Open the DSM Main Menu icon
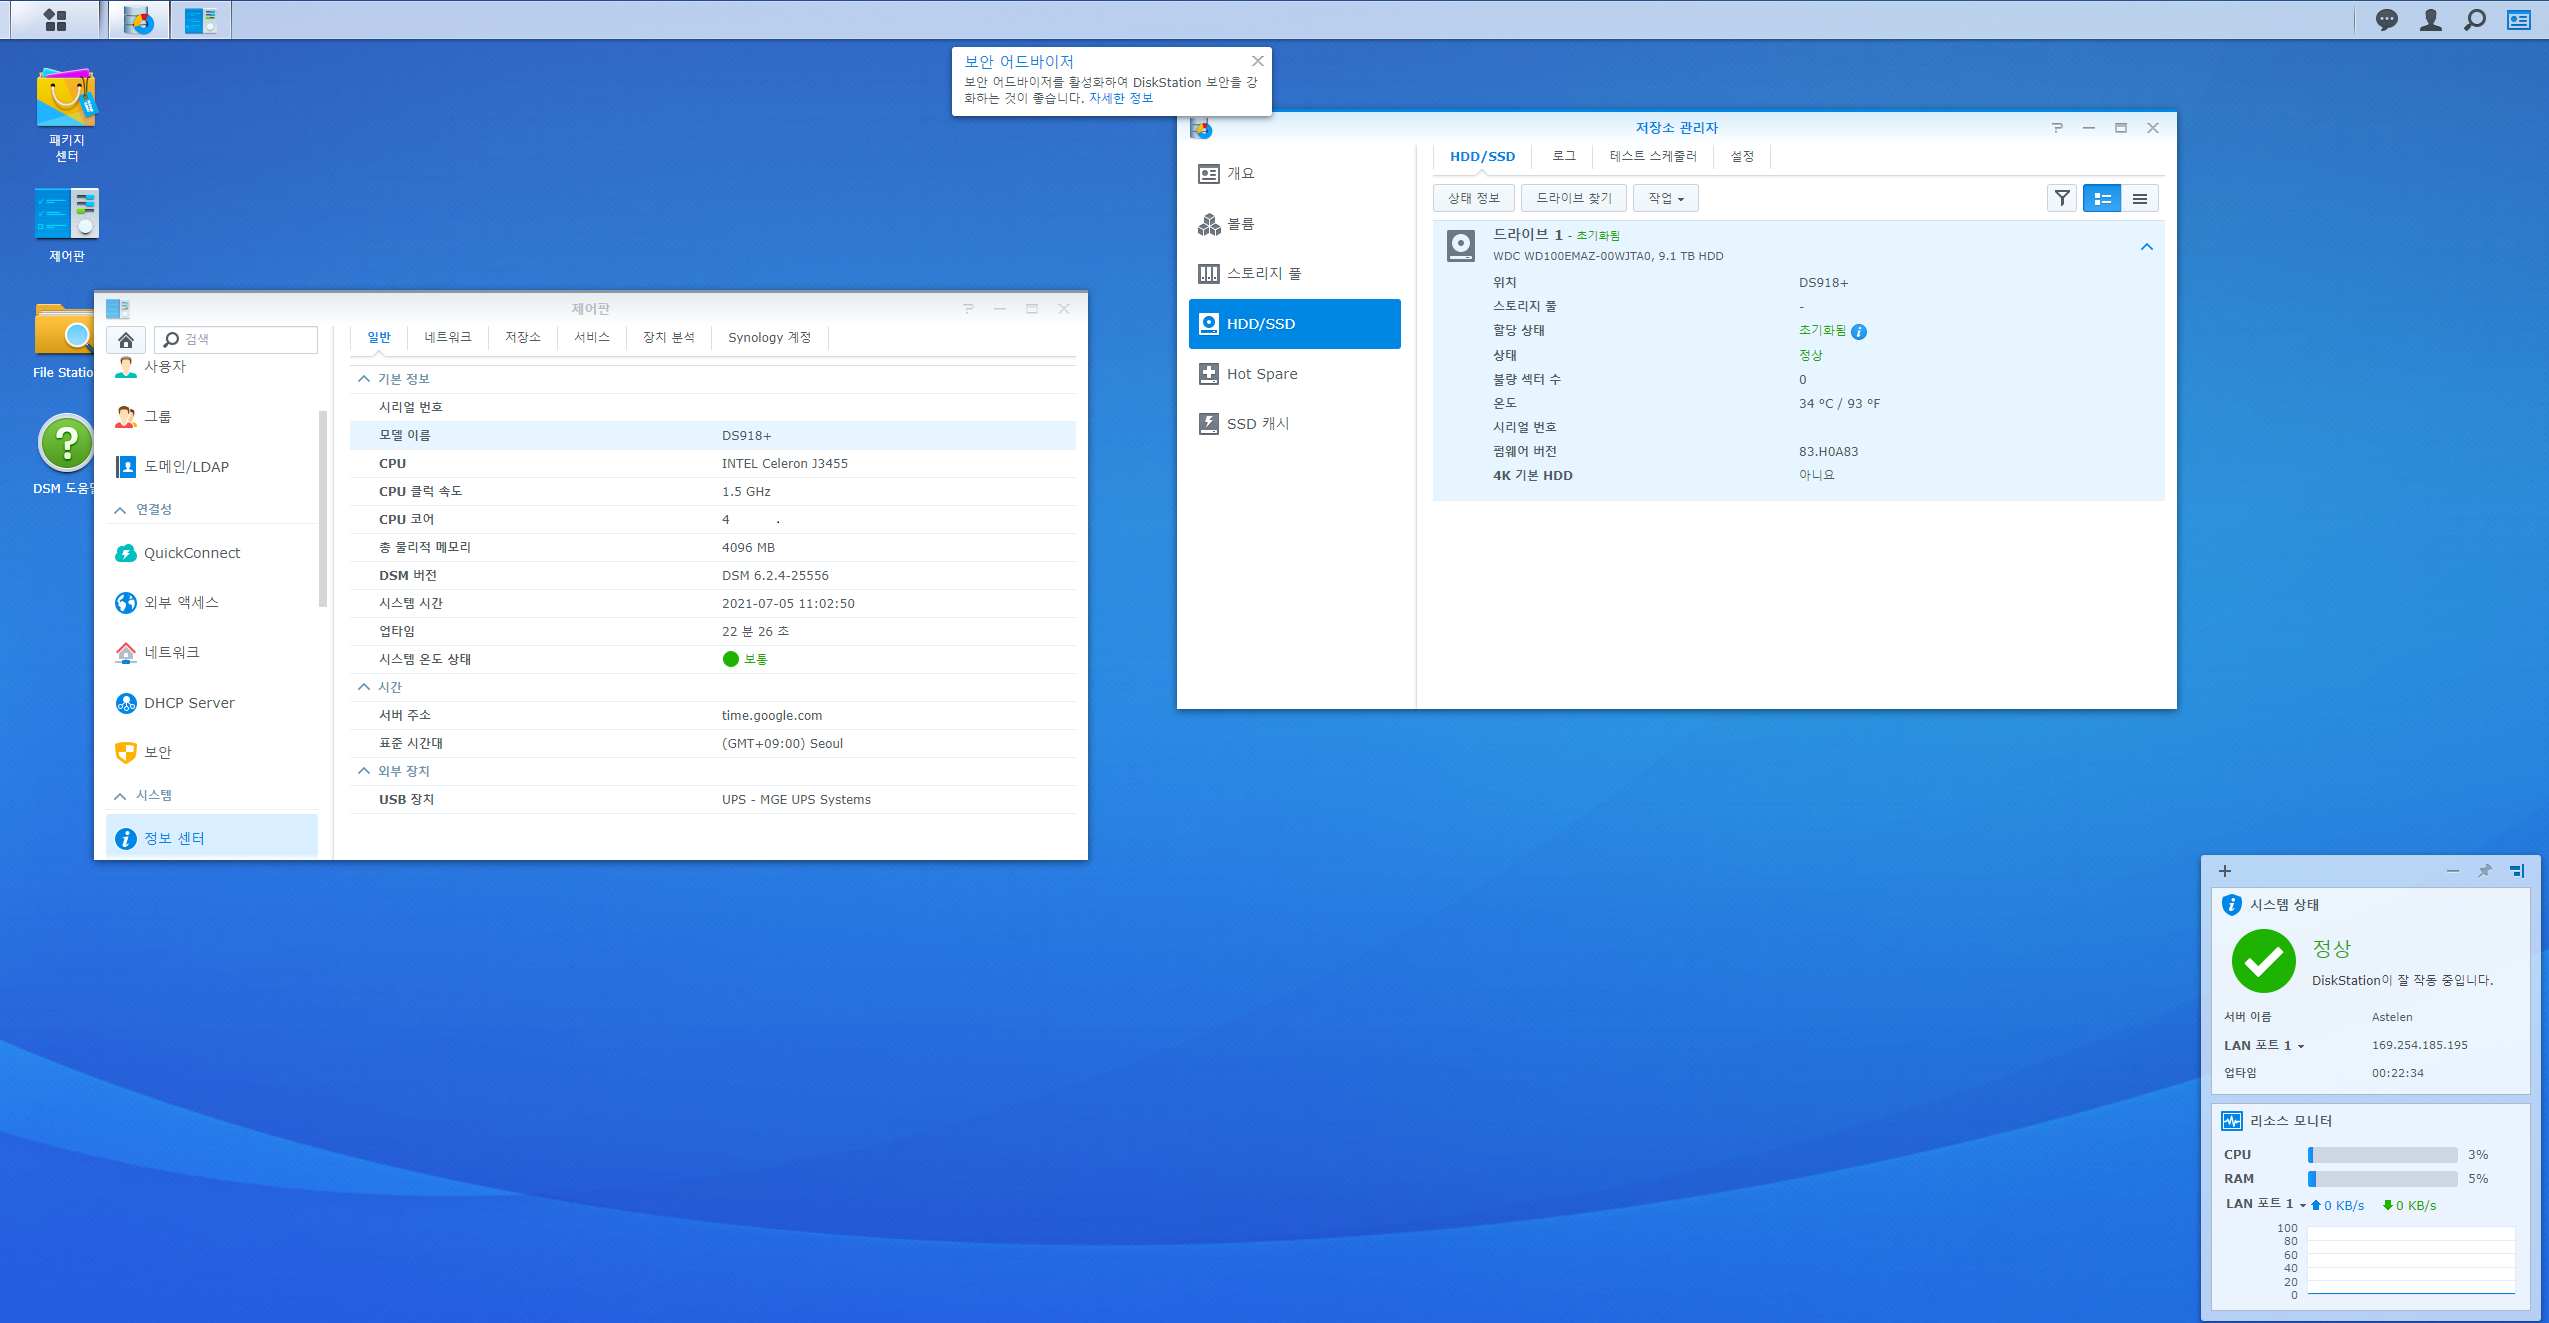This screenshot has width=2549, height=1323. pyautogui.click(x=55, y=20)
